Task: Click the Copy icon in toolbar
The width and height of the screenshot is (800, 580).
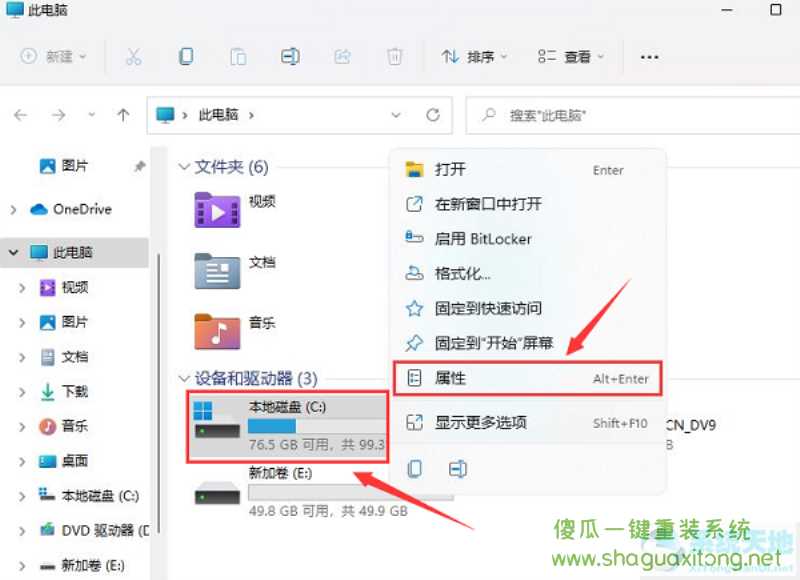Action: (x=186, y=56)
